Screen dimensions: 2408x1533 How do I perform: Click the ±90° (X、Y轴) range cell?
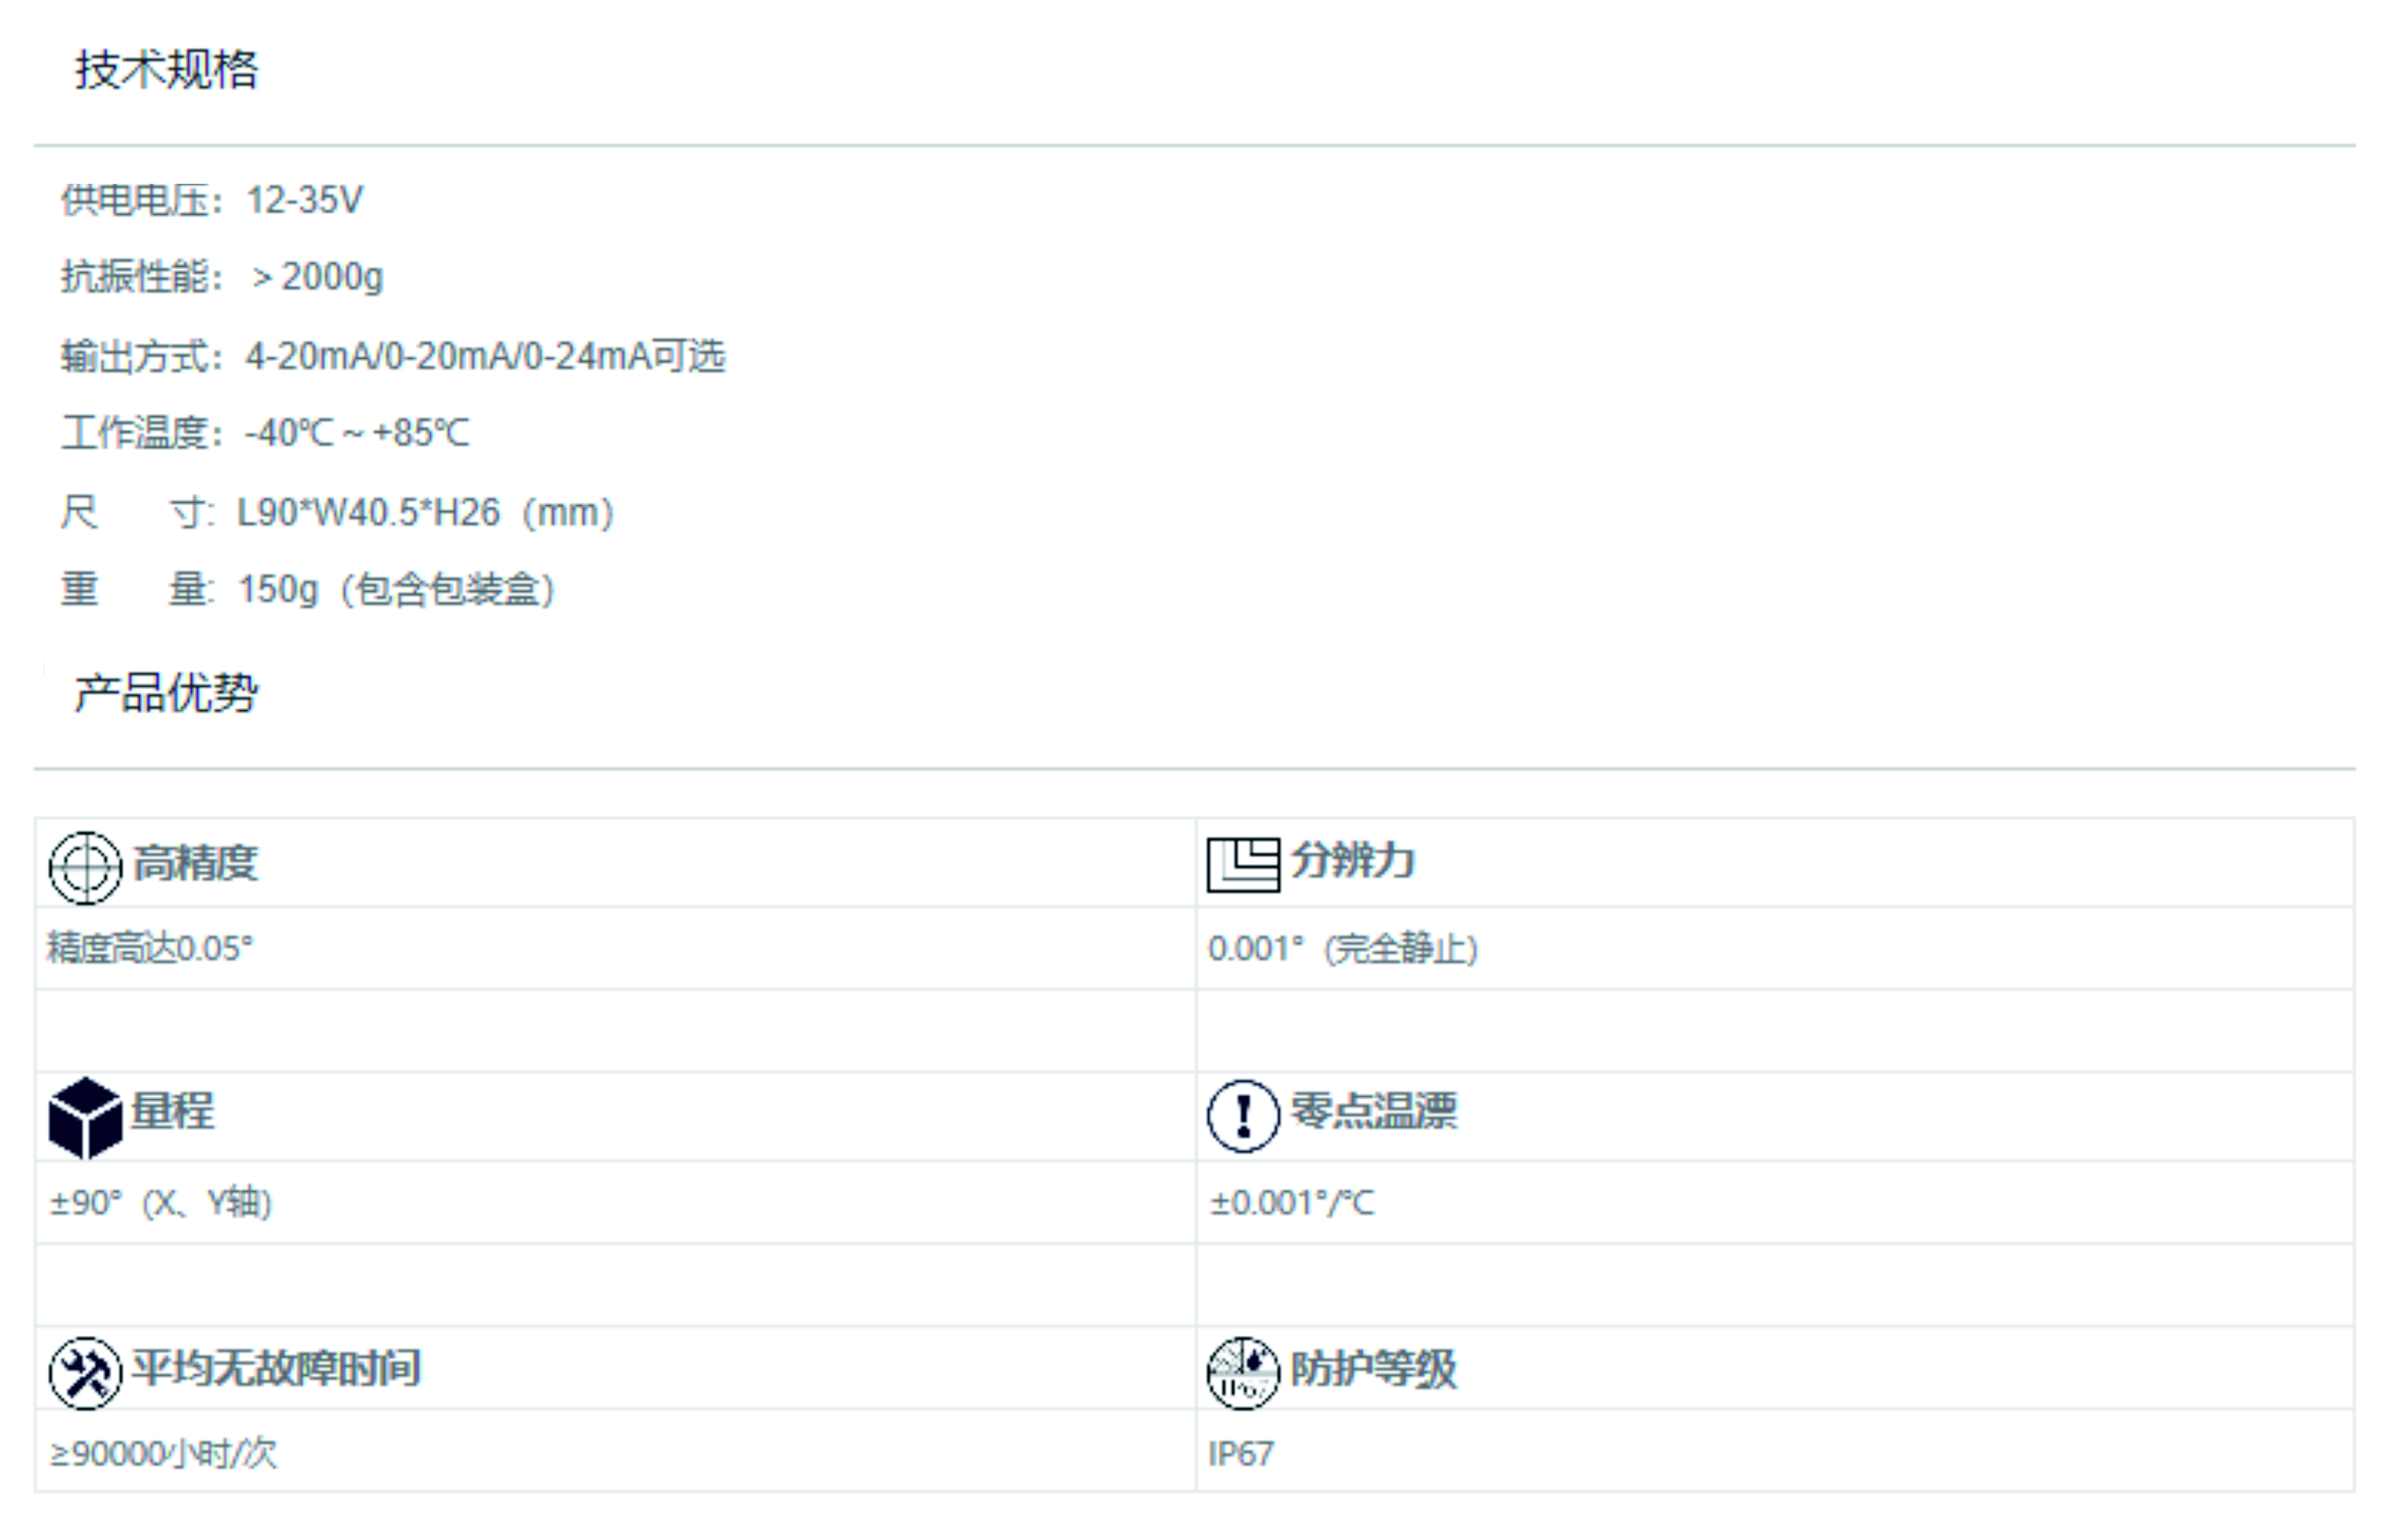coord(161,1202)
